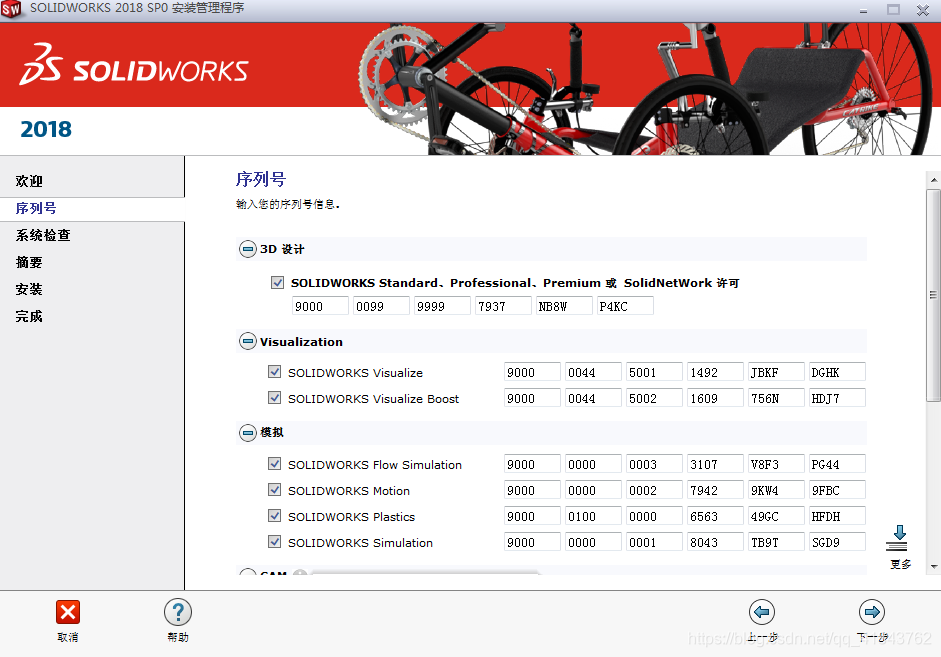Click Motion serial field 9KW4
Viewport: 941px width, 657px height.
(777, 490)
